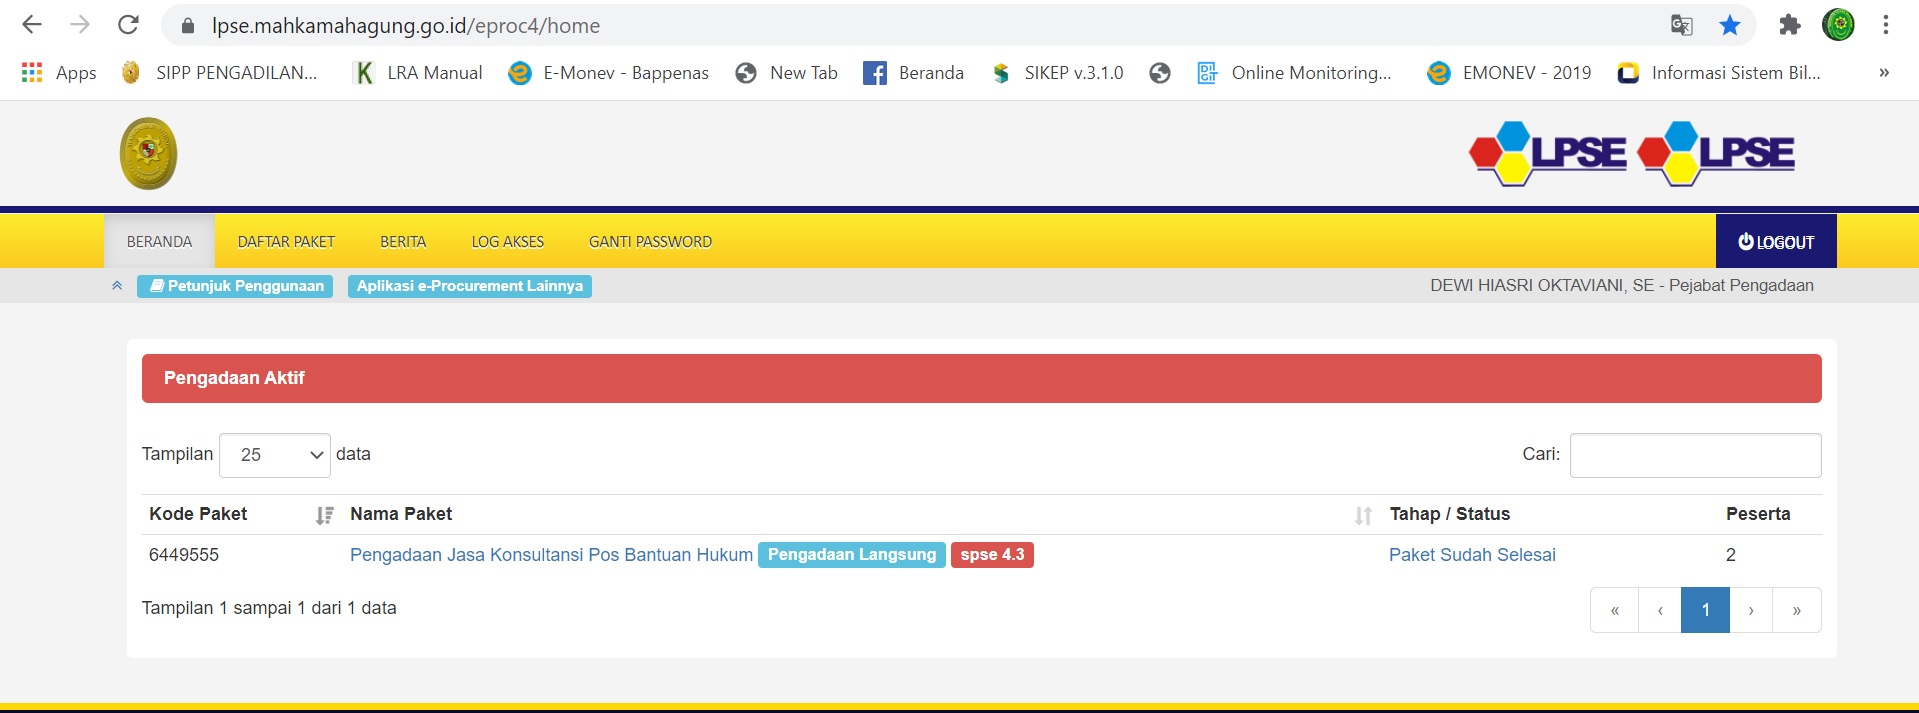The width and height of the screenshot is (1919, 713).
Task: Bookmark page using the star icon
Action: coord(1729,26)
